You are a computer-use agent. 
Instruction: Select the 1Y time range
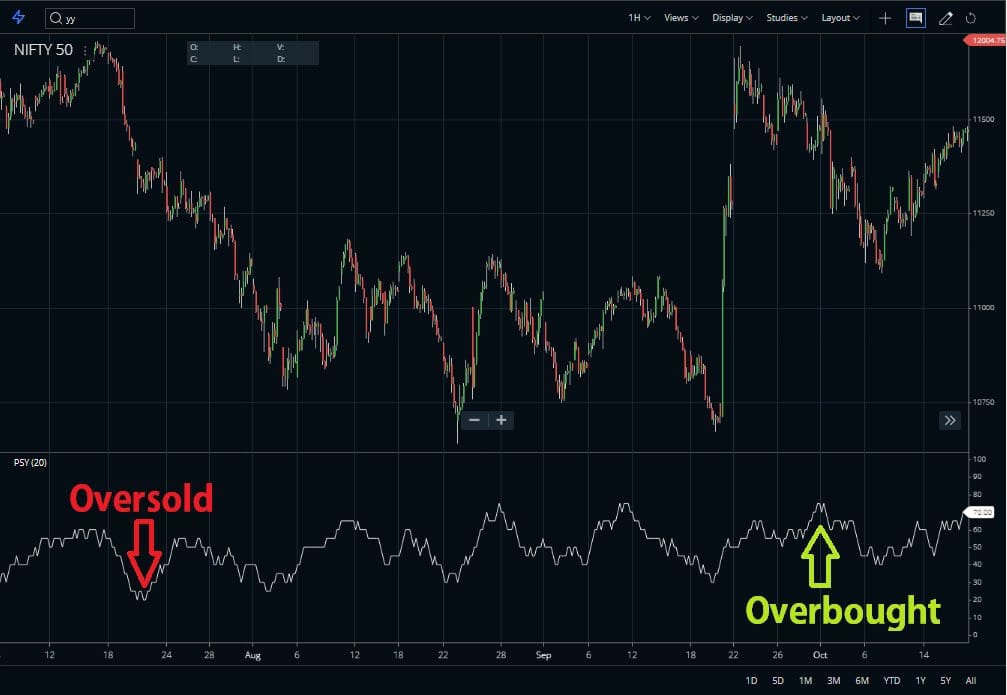coord(920,680)
